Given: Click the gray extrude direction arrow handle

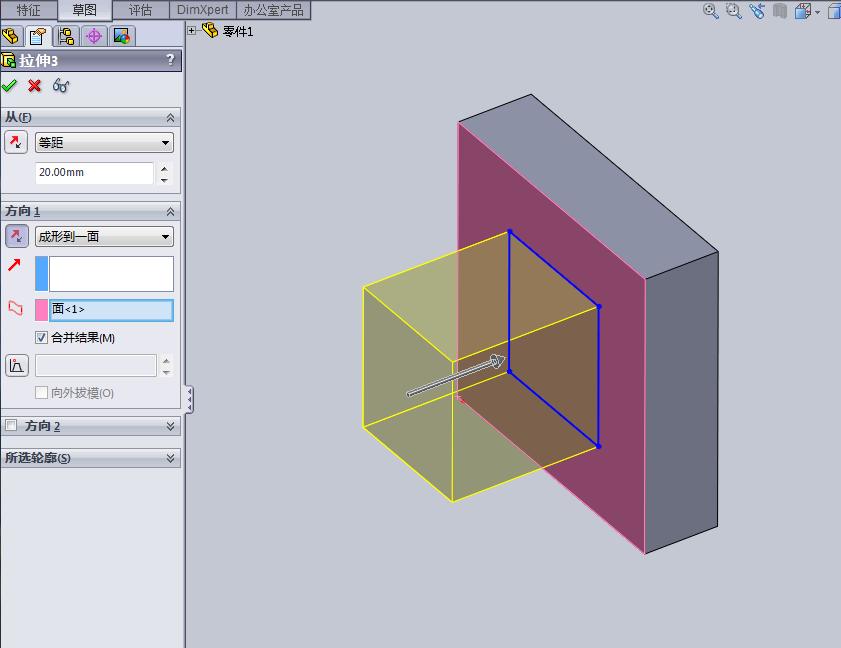Looking at the screenshot, I should (x=455, y=375).
